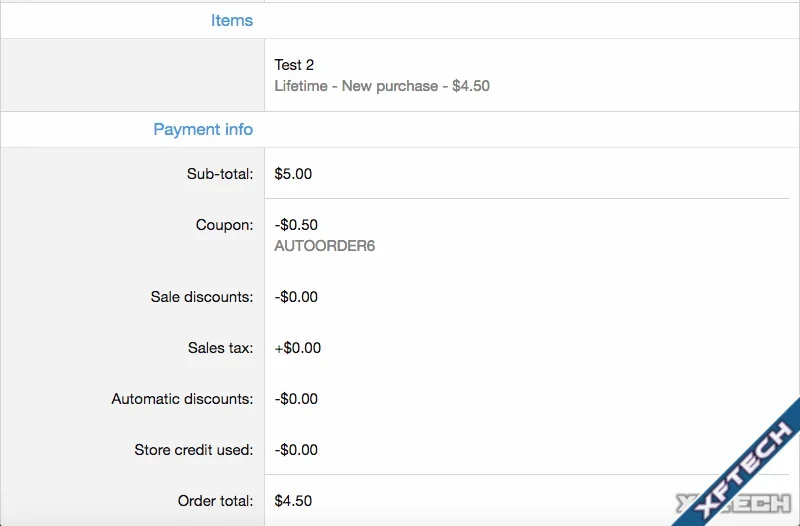Click the AUTOORDER6 coupon code
The height and width of the screenshot is (526, 800).
[x=324, y=246]
